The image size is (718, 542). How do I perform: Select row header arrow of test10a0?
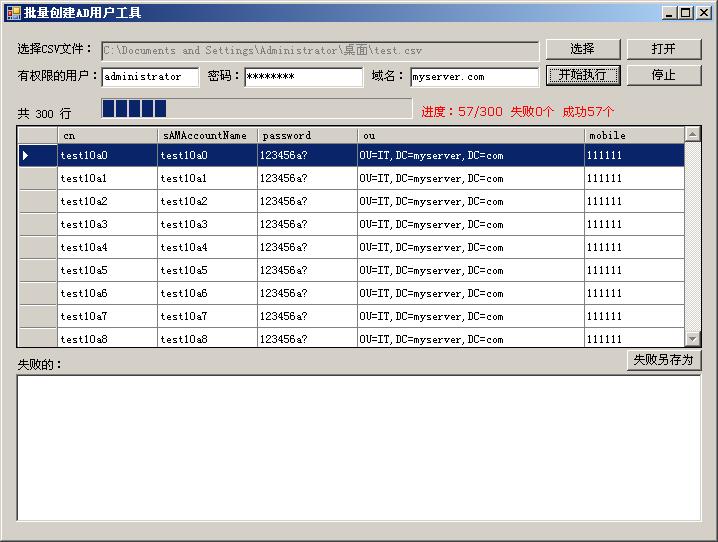pyautogui.click(x=38, y=155)
